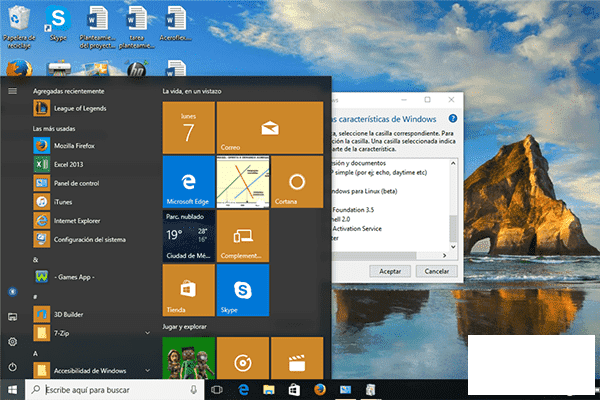Click the # index header in app list
Image resolution: width=600 pixels, height=400 pixels.
point(35,297)
